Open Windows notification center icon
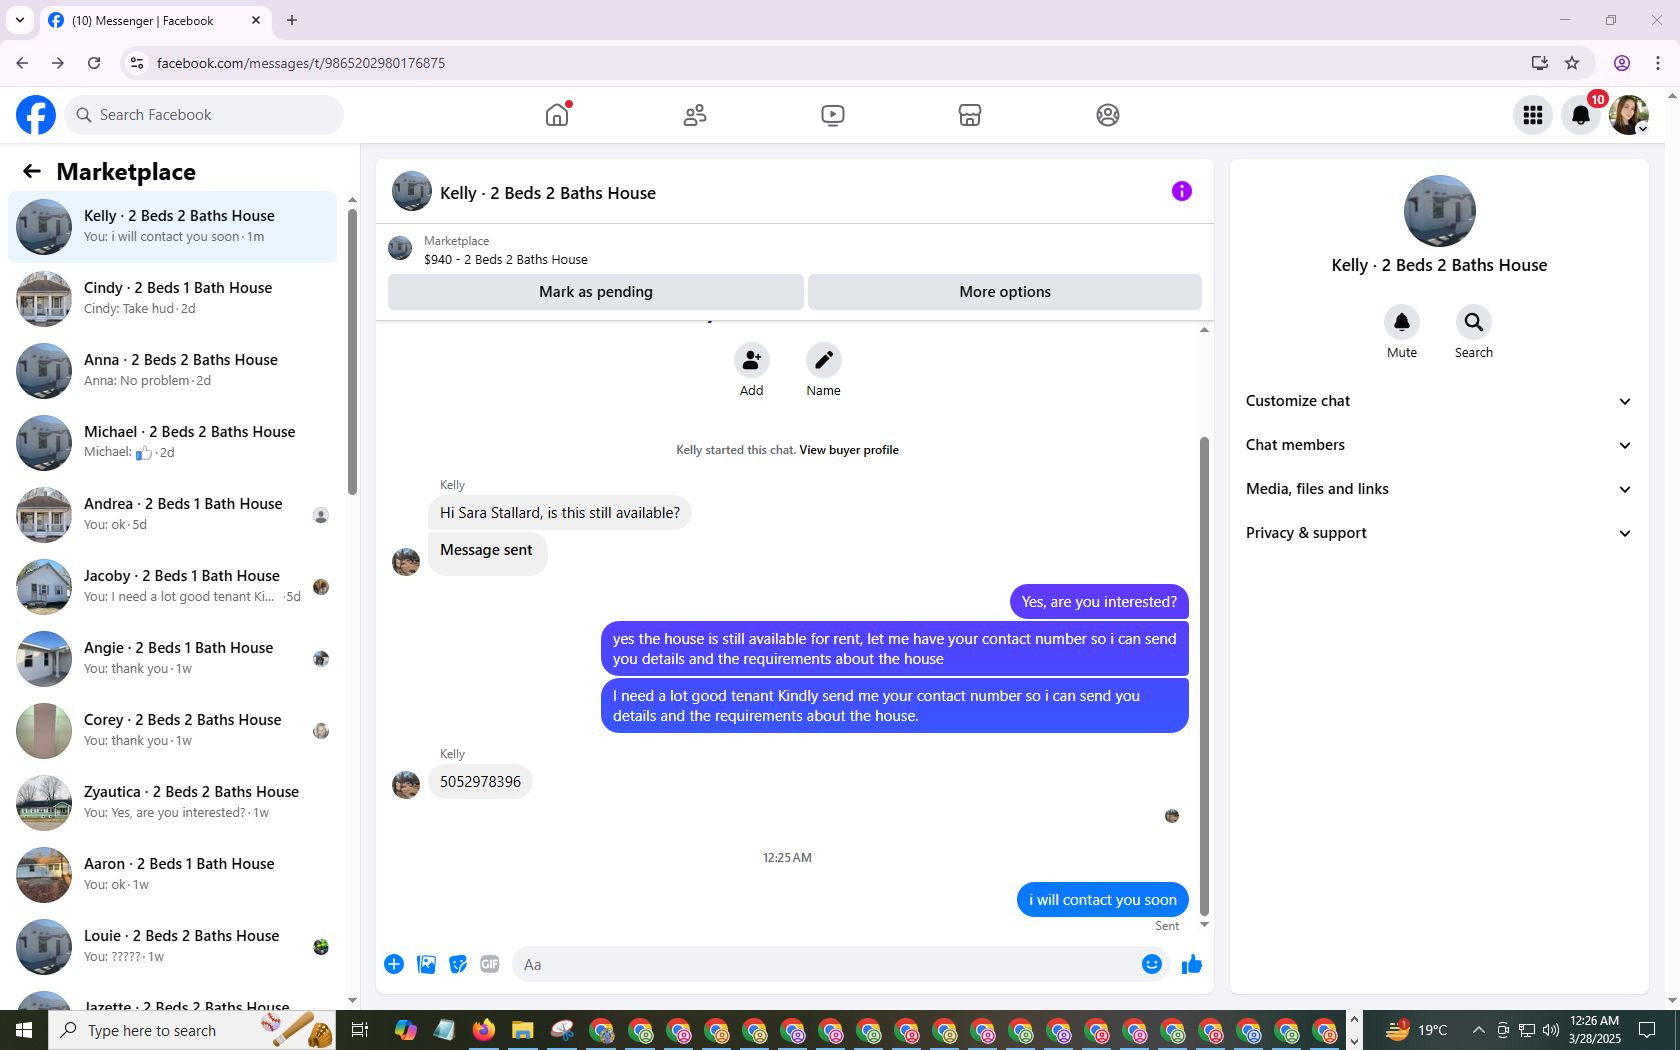The width and height of the screenshot is (1680, 1050). click(1648, 1030)
